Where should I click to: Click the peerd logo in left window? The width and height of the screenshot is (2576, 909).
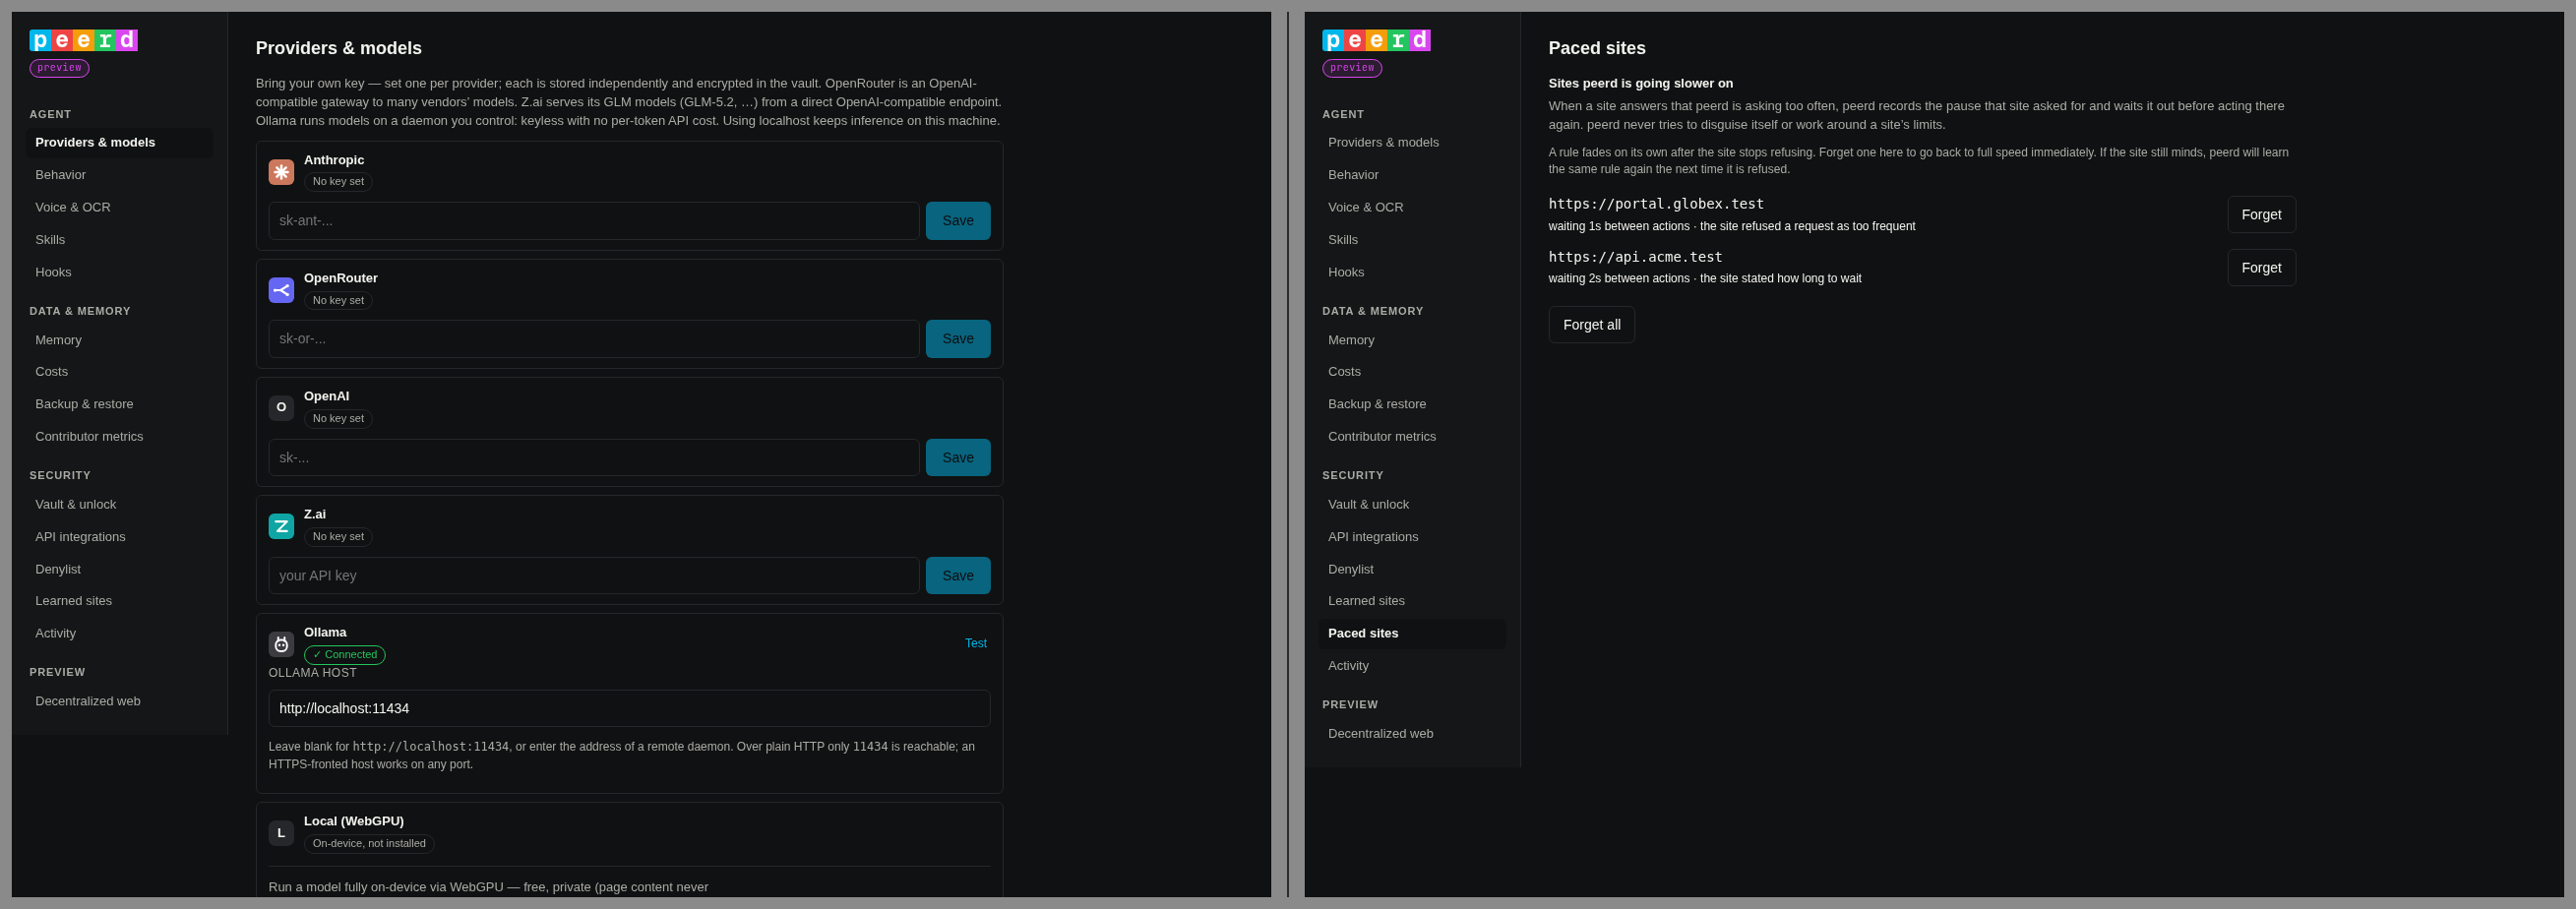click(84, 40)
